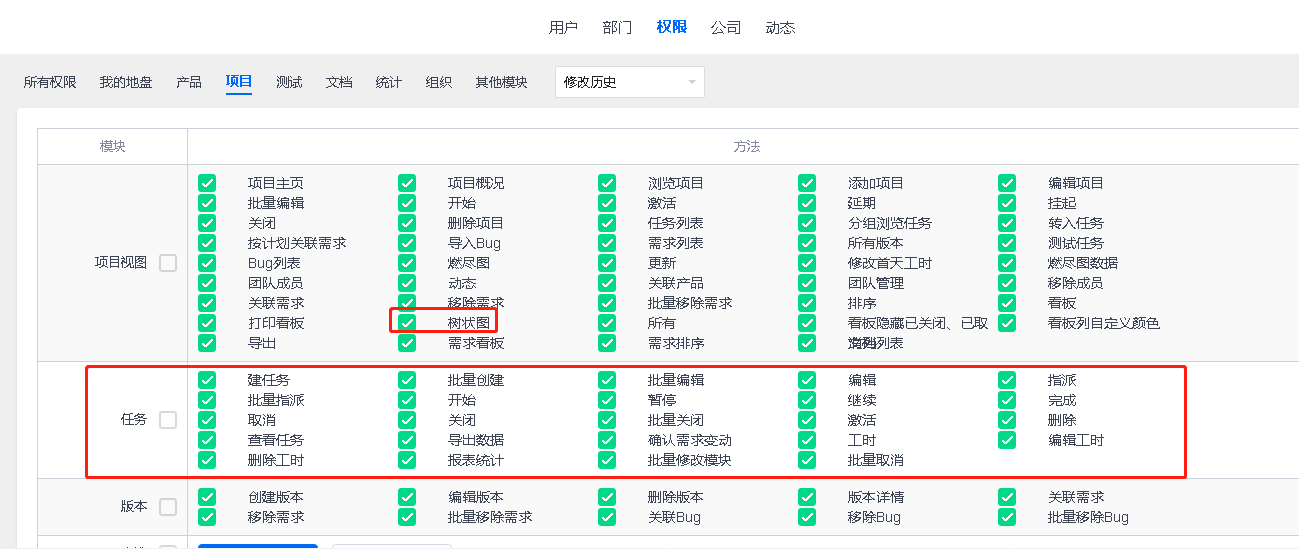Viewport: 1299px width, 558px height.
Task: Switch to the 公司 section
Action: pyautogui.click(x=726, y=27)
